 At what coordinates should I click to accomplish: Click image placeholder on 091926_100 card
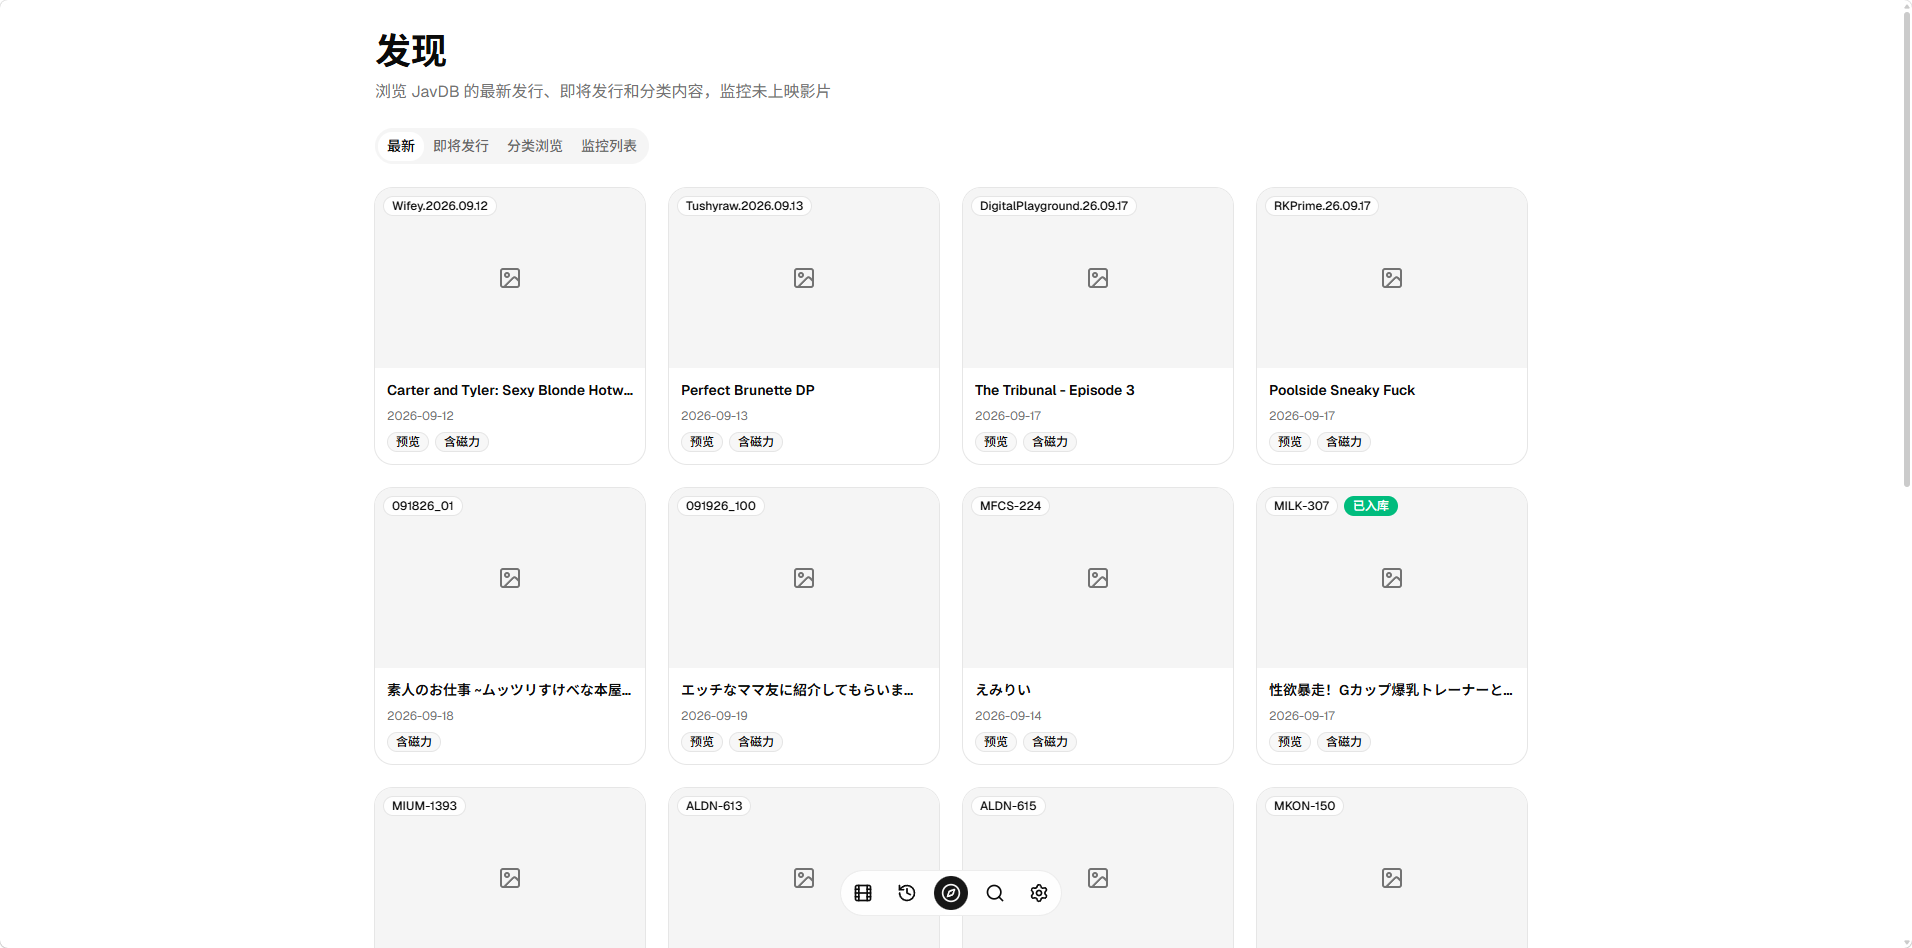804,578
